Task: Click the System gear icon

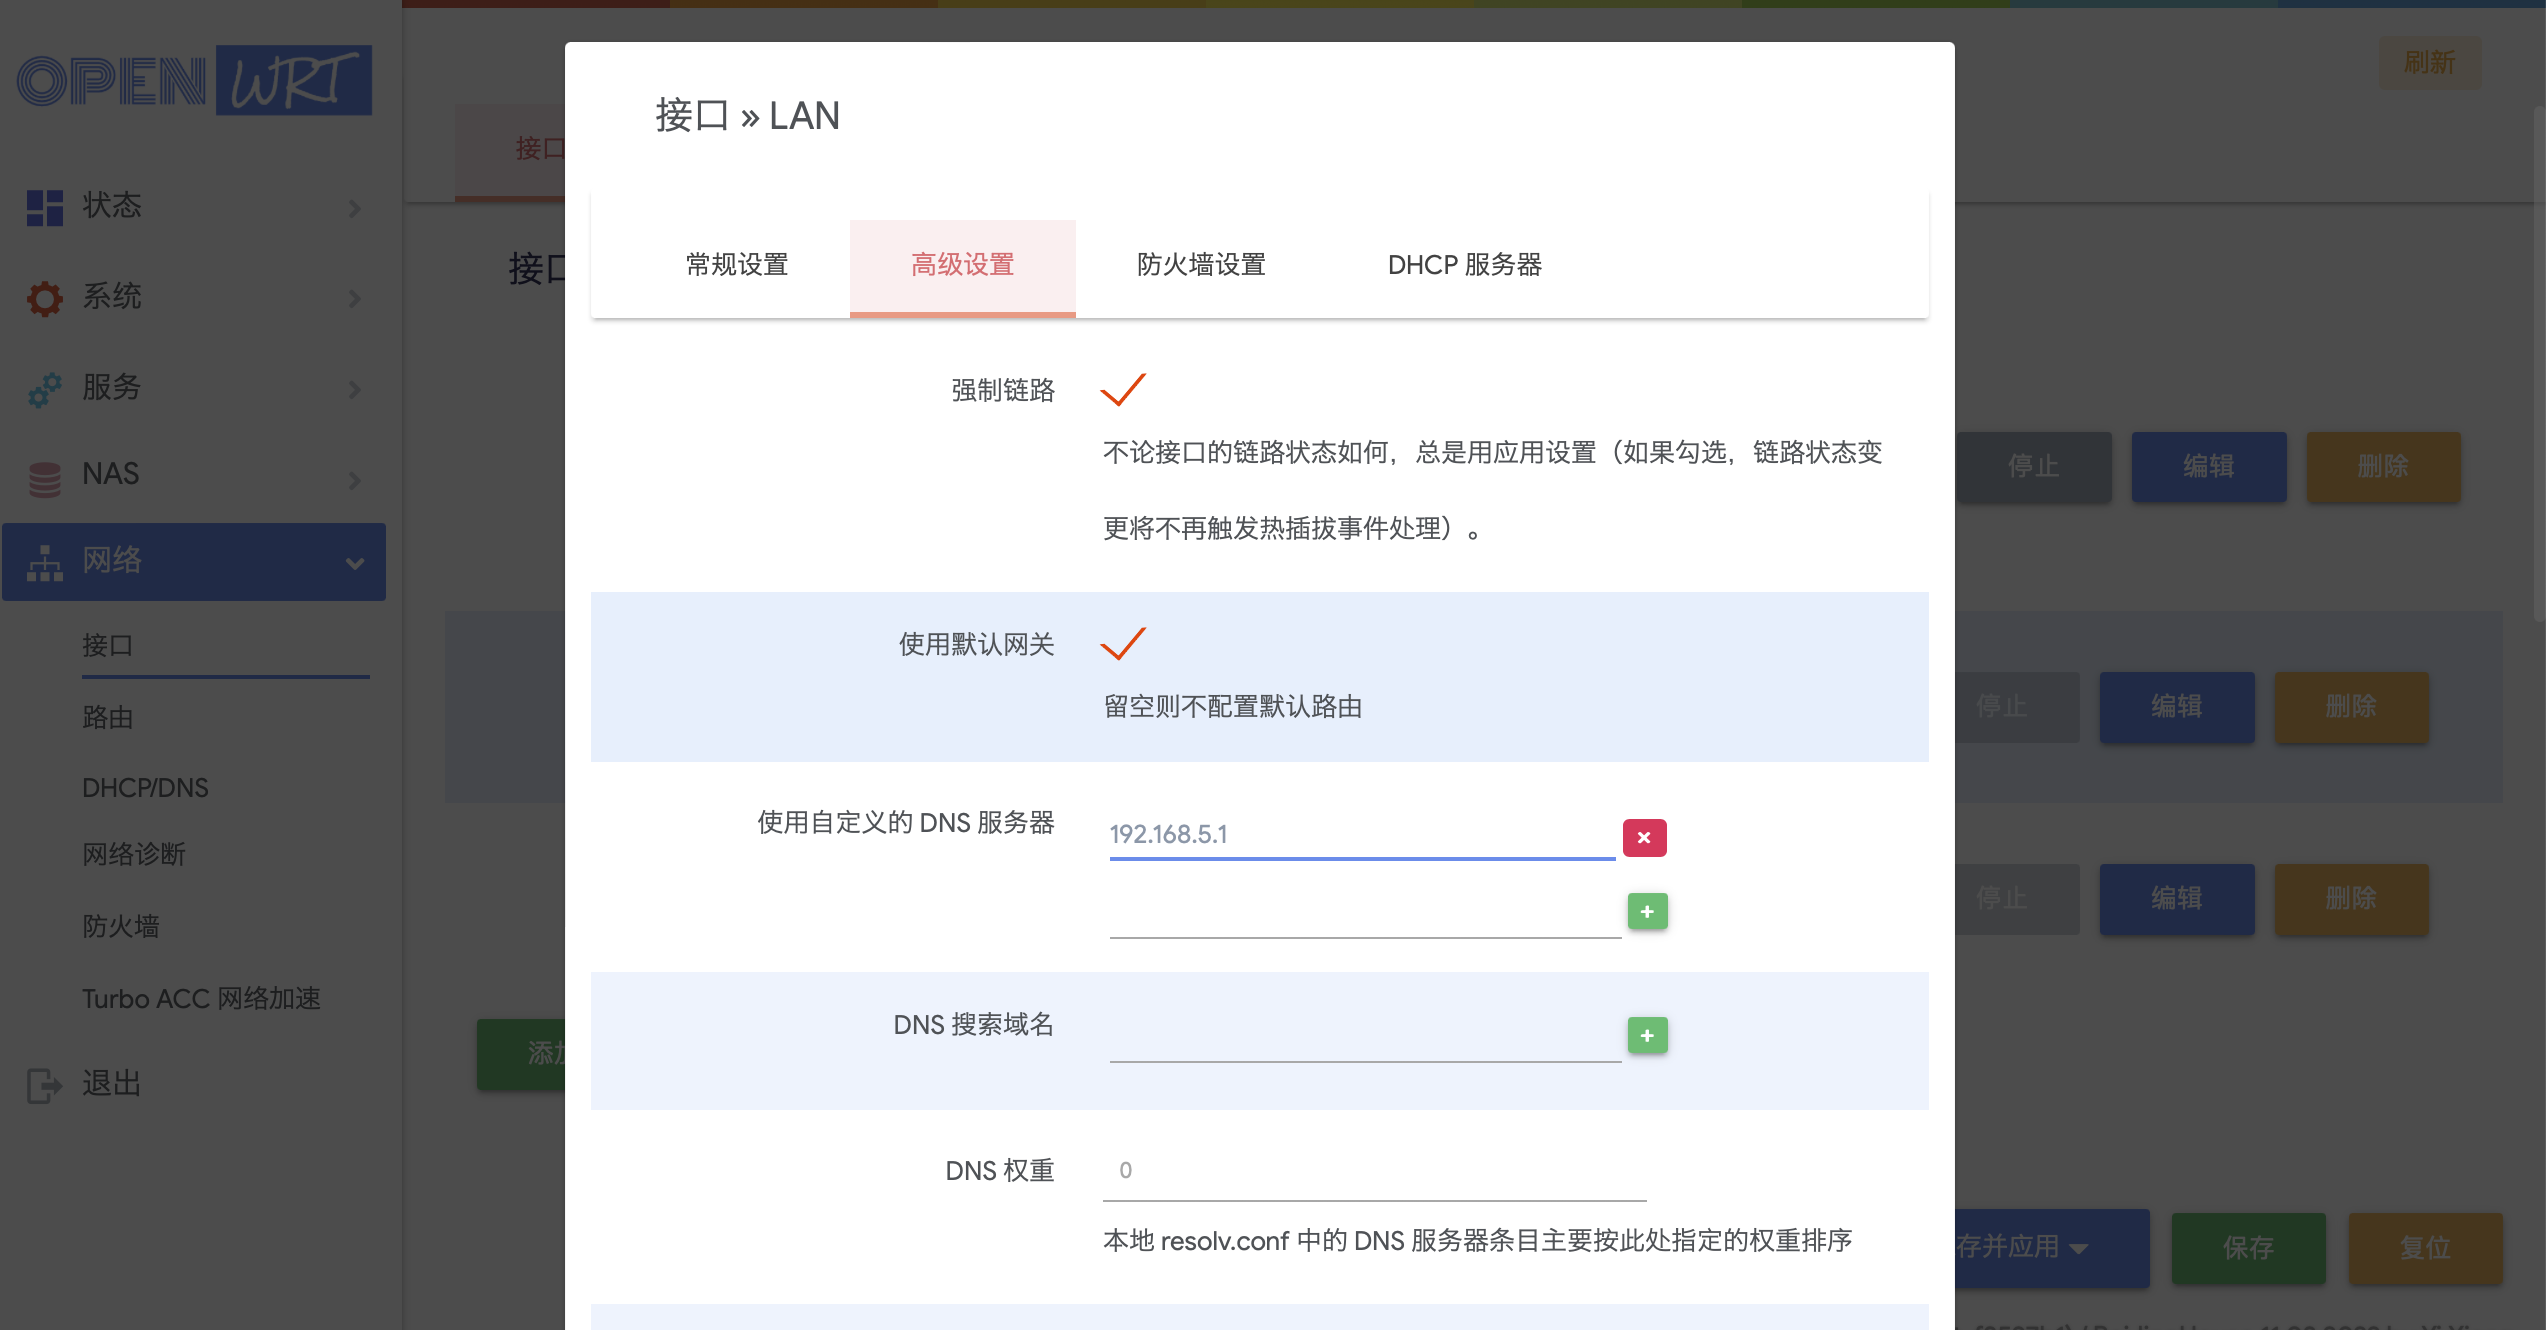Action: 45,298
